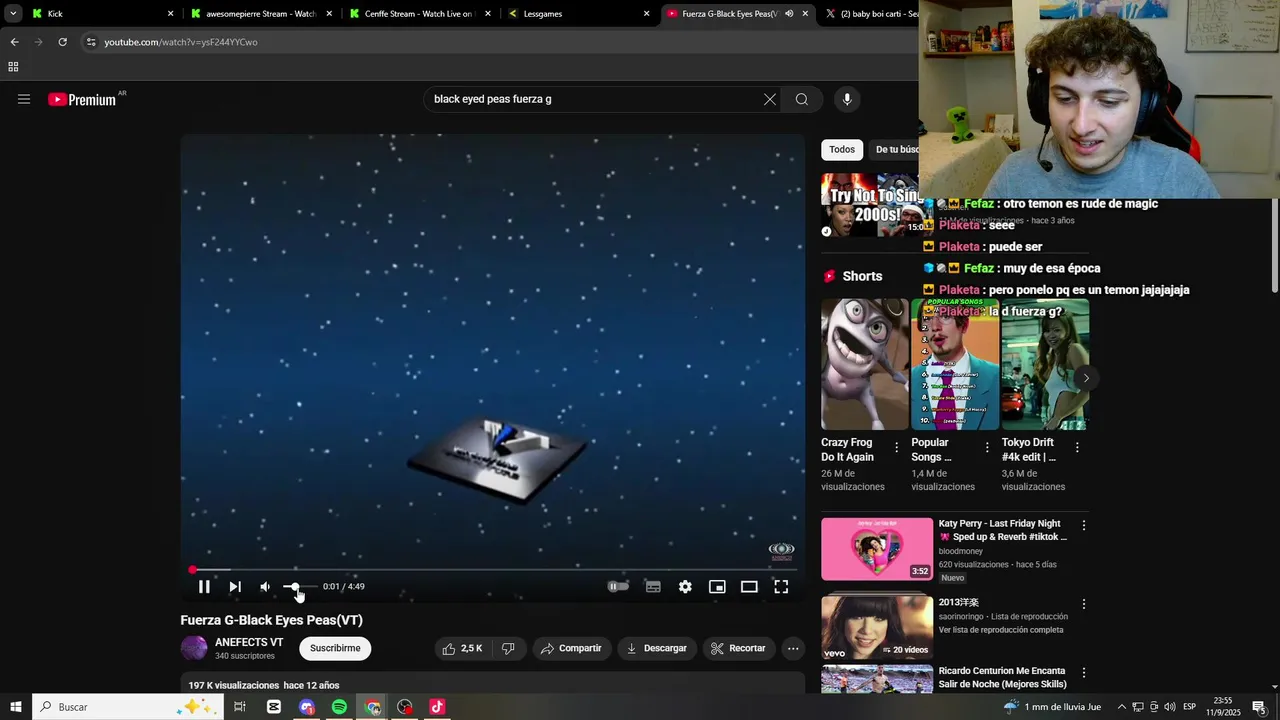Enter fullscreen mode

pyautogui.click(x=781, y=587)
